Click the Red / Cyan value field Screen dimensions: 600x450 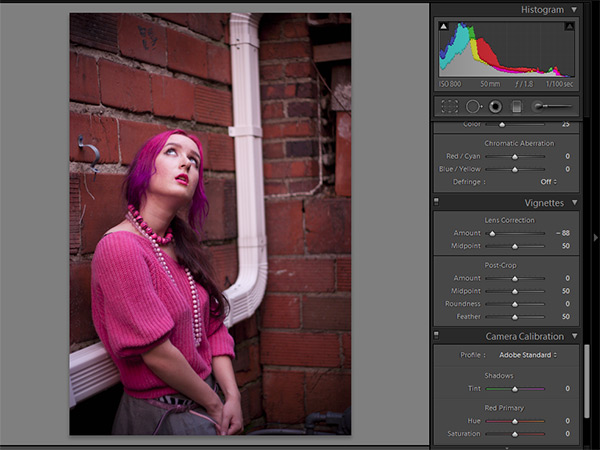pos(567,156)
